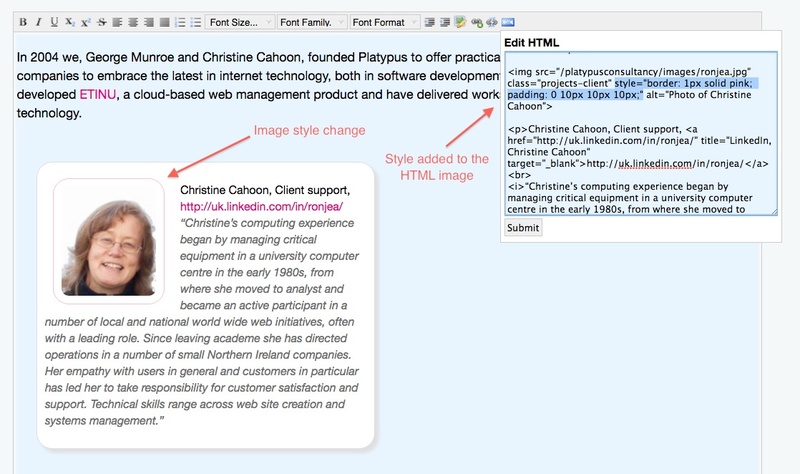This screenshot has width=800, height=474.
Task: Toggle italic formatting
Action: click(x=39, y=21)
